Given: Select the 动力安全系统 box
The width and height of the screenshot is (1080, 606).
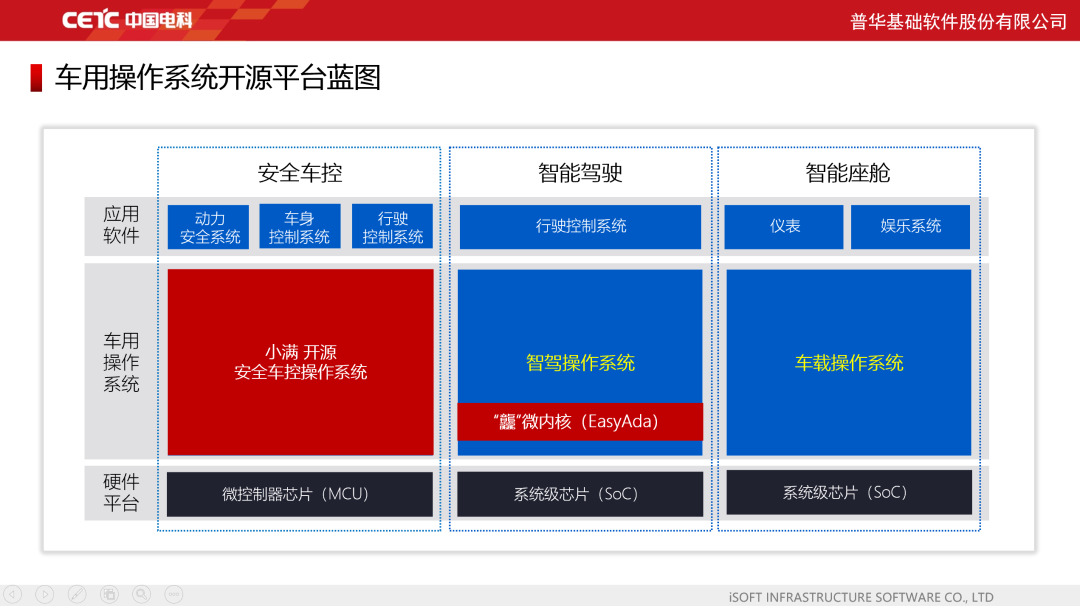Looking at the screenshot, I should [x=210, y=227].
